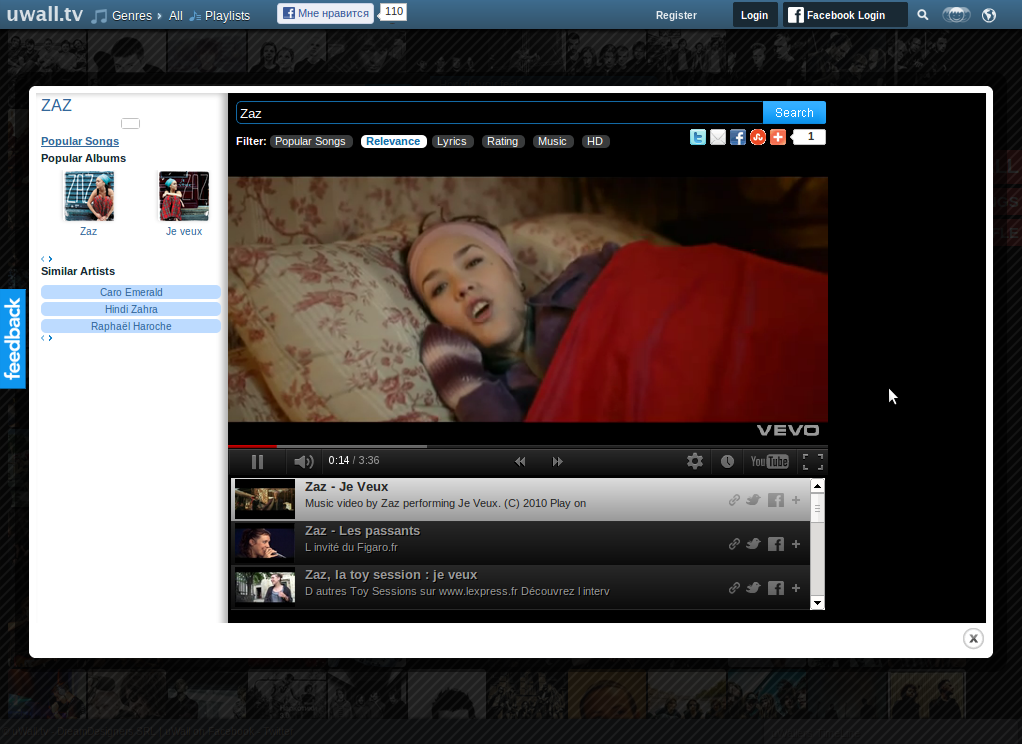This screenshot has height=744, width=1022.
Task: Add Zaz - Je Veux to playlist
Action: click(796, 500)
